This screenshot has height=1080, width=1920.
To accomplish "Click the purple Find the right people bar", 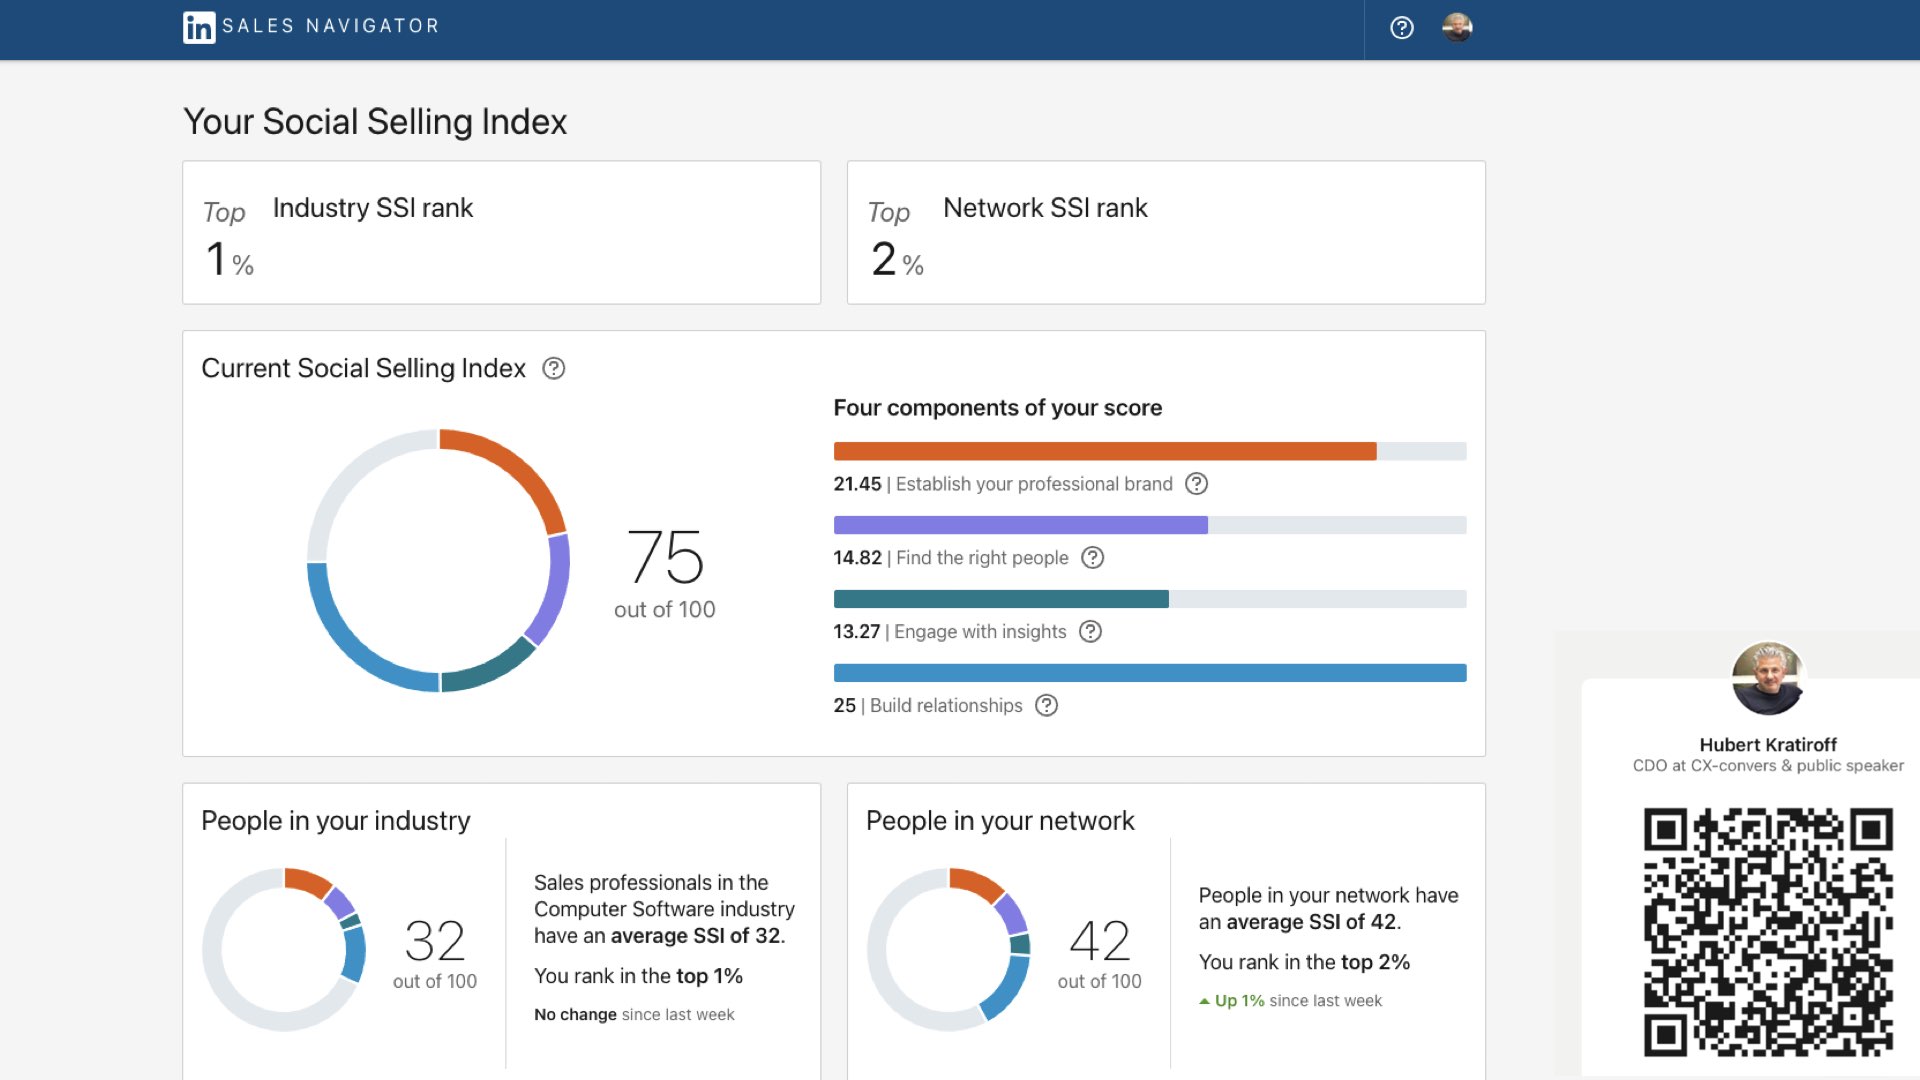I will [x=1020, y=525].
